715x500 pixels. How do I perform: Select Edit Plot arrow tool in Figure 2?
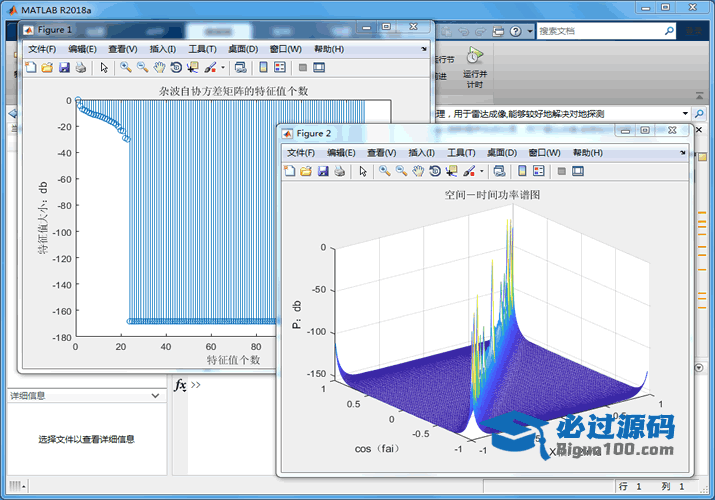point(363,171)
